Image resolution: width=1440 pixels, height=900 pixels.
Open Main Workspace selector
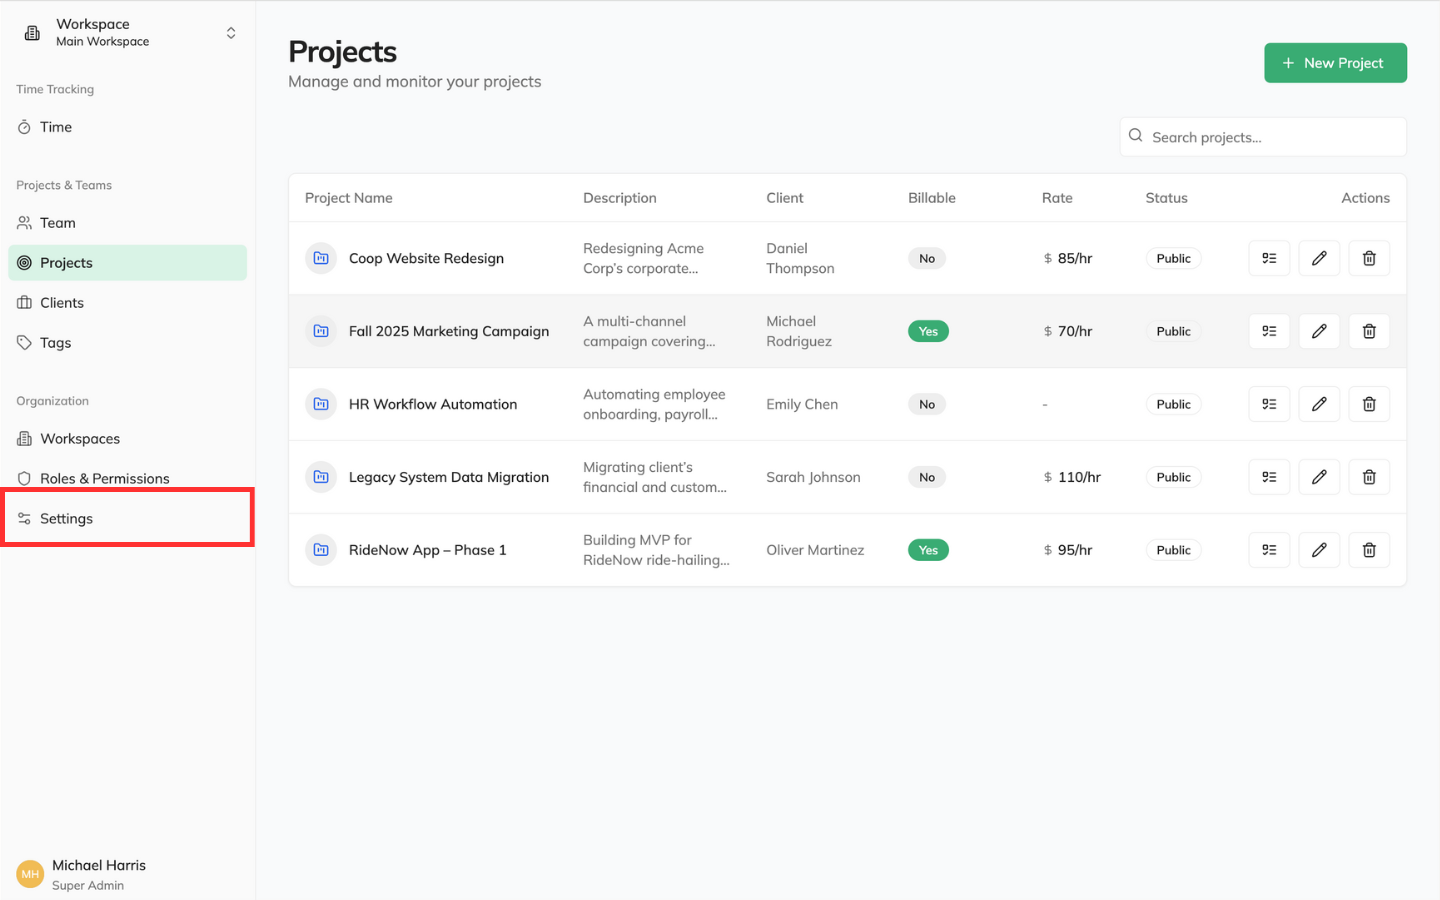pos(102,41)
